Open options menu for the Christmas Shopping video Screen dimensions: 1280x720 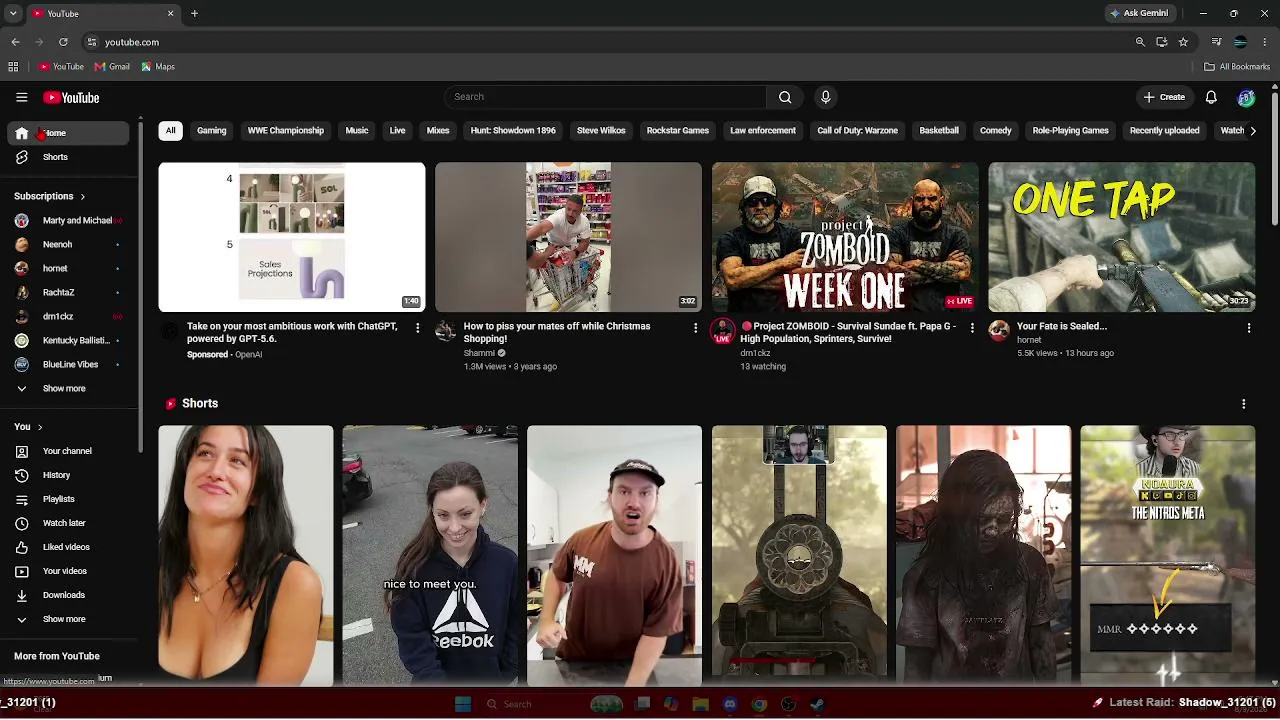point(695,328)
